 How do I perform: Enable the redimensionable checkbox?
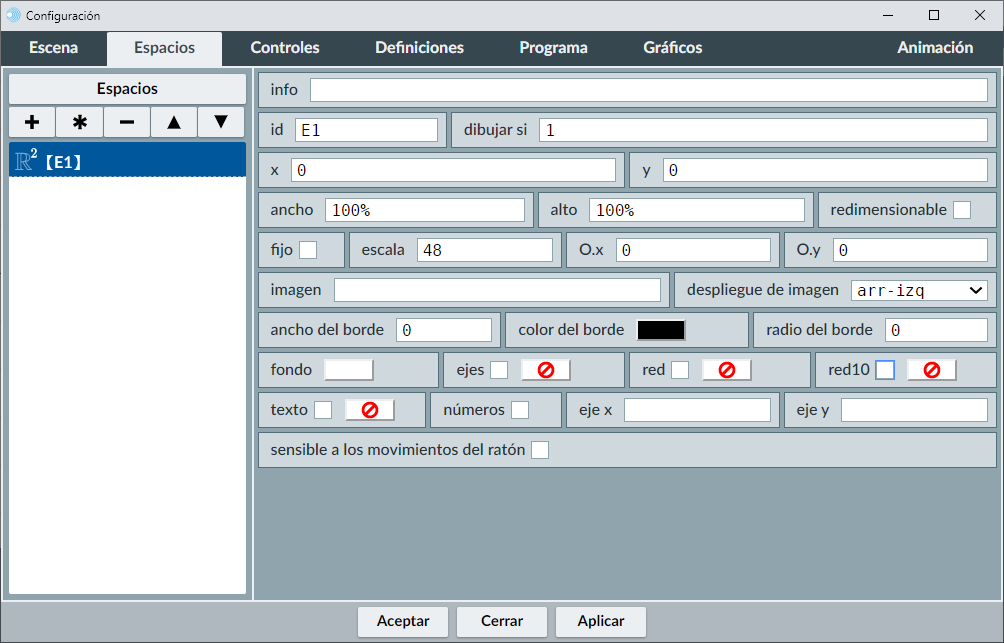(x=961, y=210)
